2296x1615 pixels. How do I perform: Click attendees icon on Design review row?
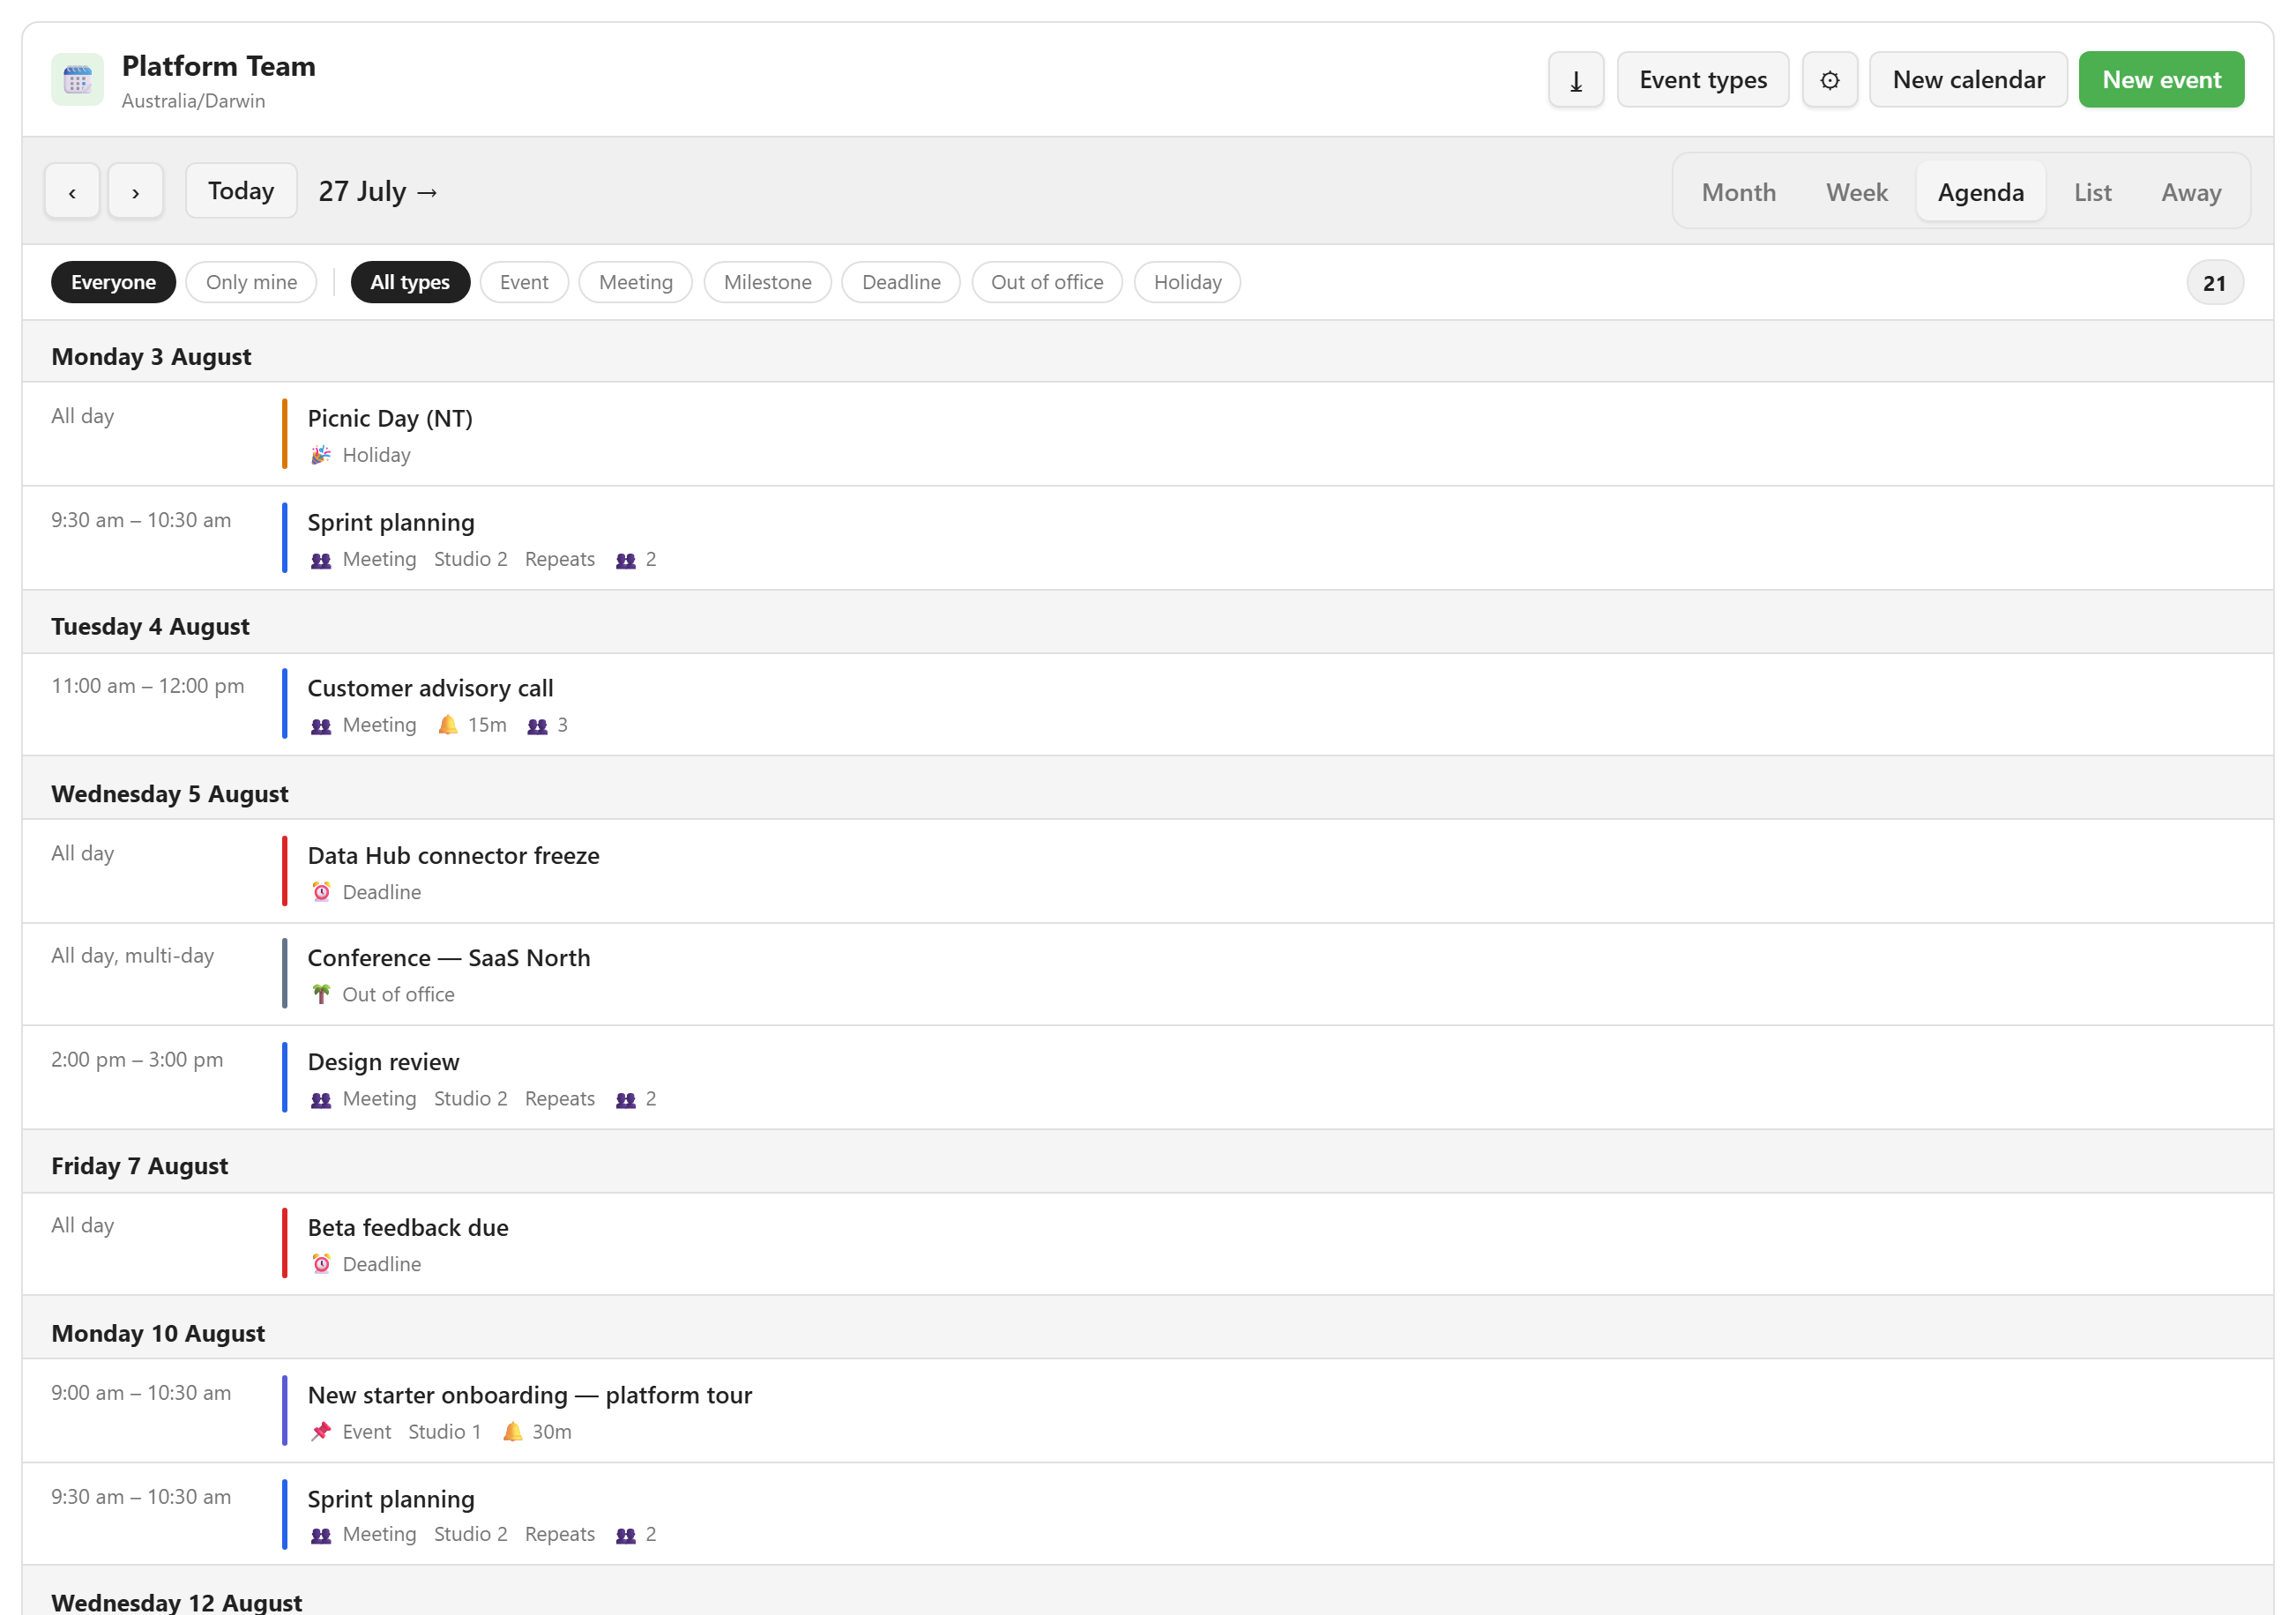(x=626, y=1099)
